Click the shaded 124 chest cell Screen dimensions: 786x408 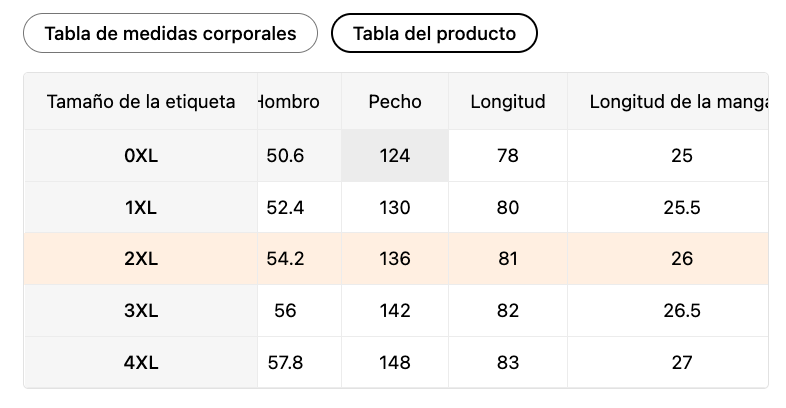tap(395, 156)
